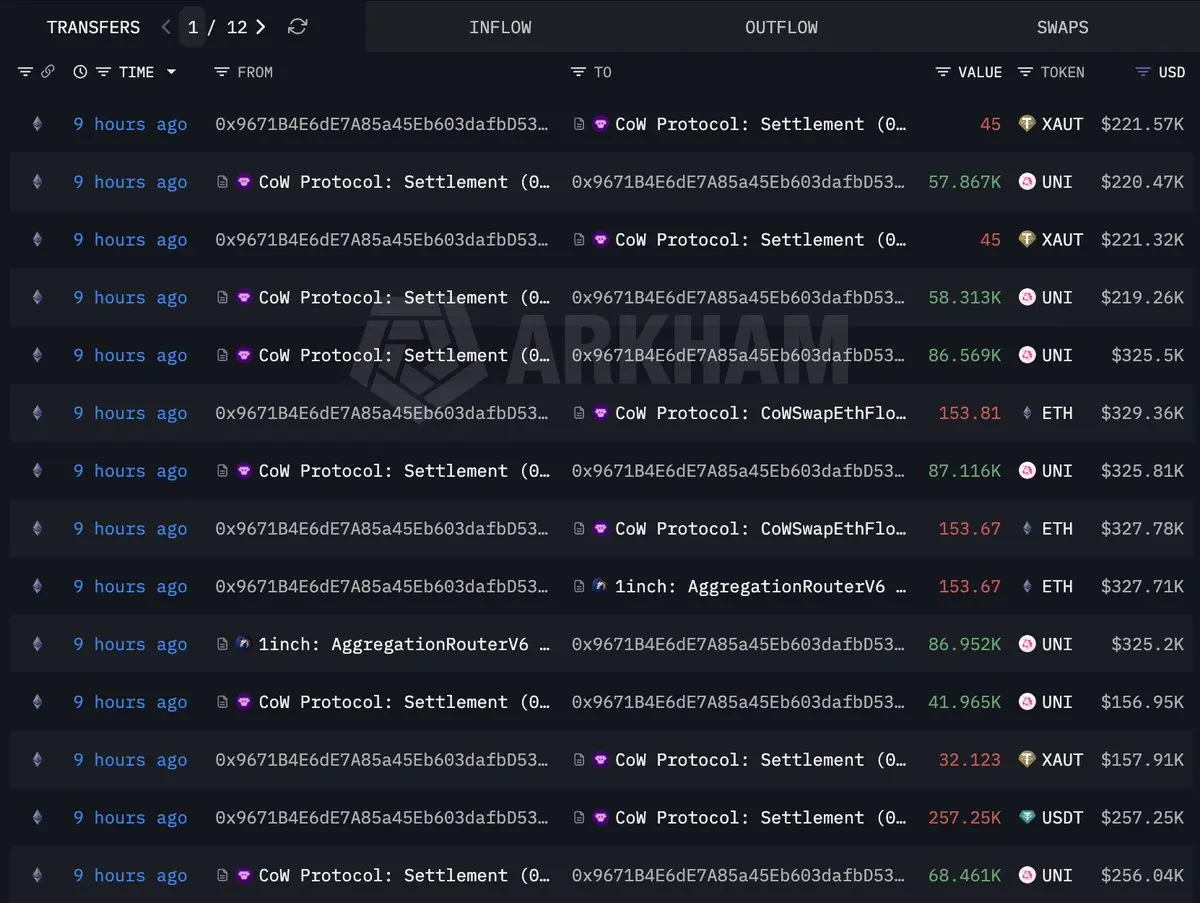1200x903 pixels.
Task: Switch to the OUTFLOW tab
Action: tap(781, 27)
